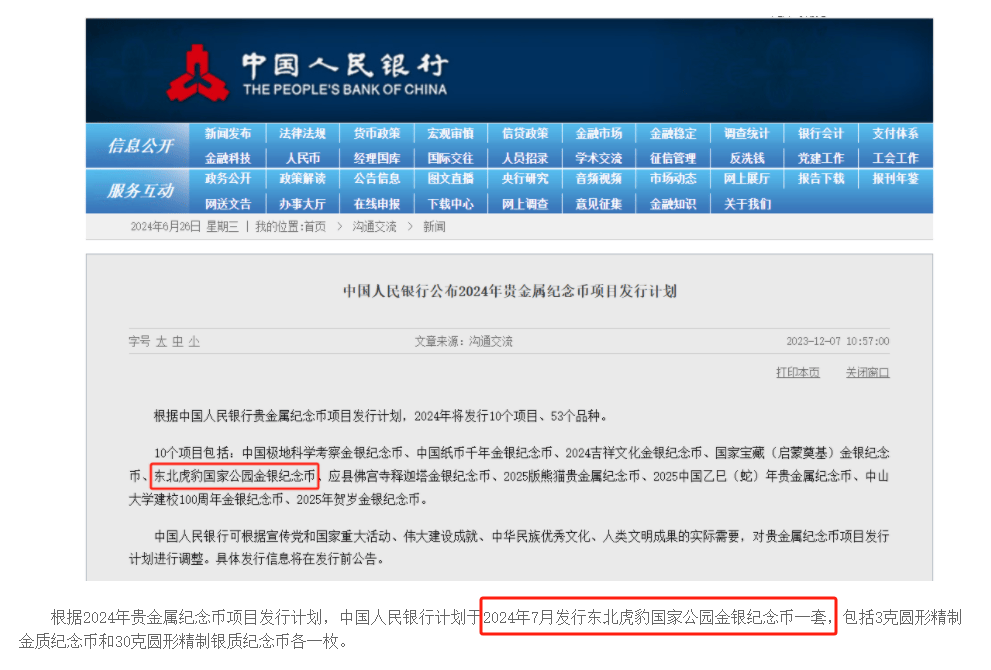This screenshot has width=991, height=670.
Task: Open the 央行研究 menu item
Action: click(525, 179)
